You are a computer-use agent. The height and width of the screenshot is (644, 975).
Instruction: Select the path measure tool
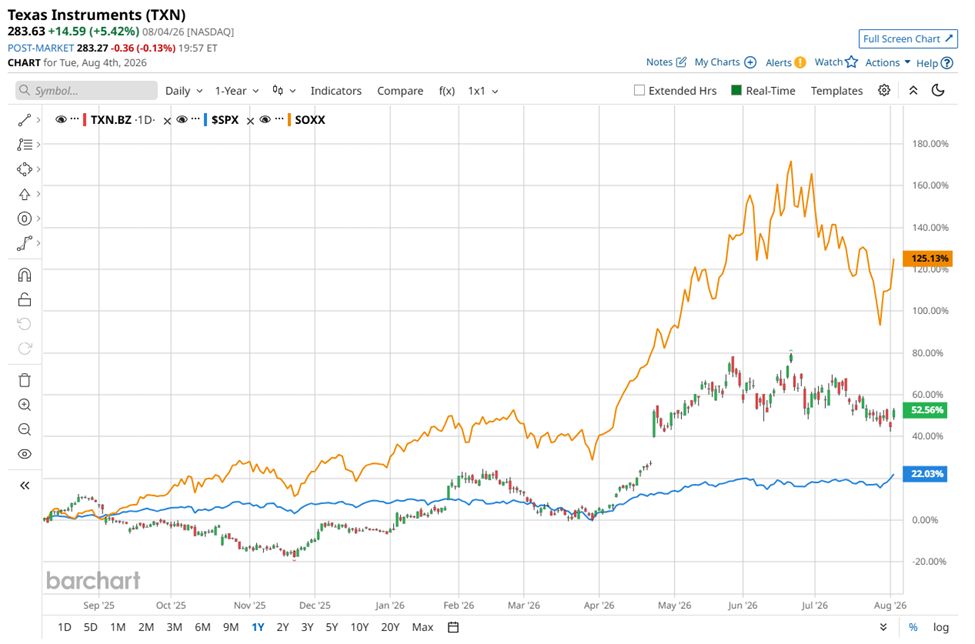[24, 243]
